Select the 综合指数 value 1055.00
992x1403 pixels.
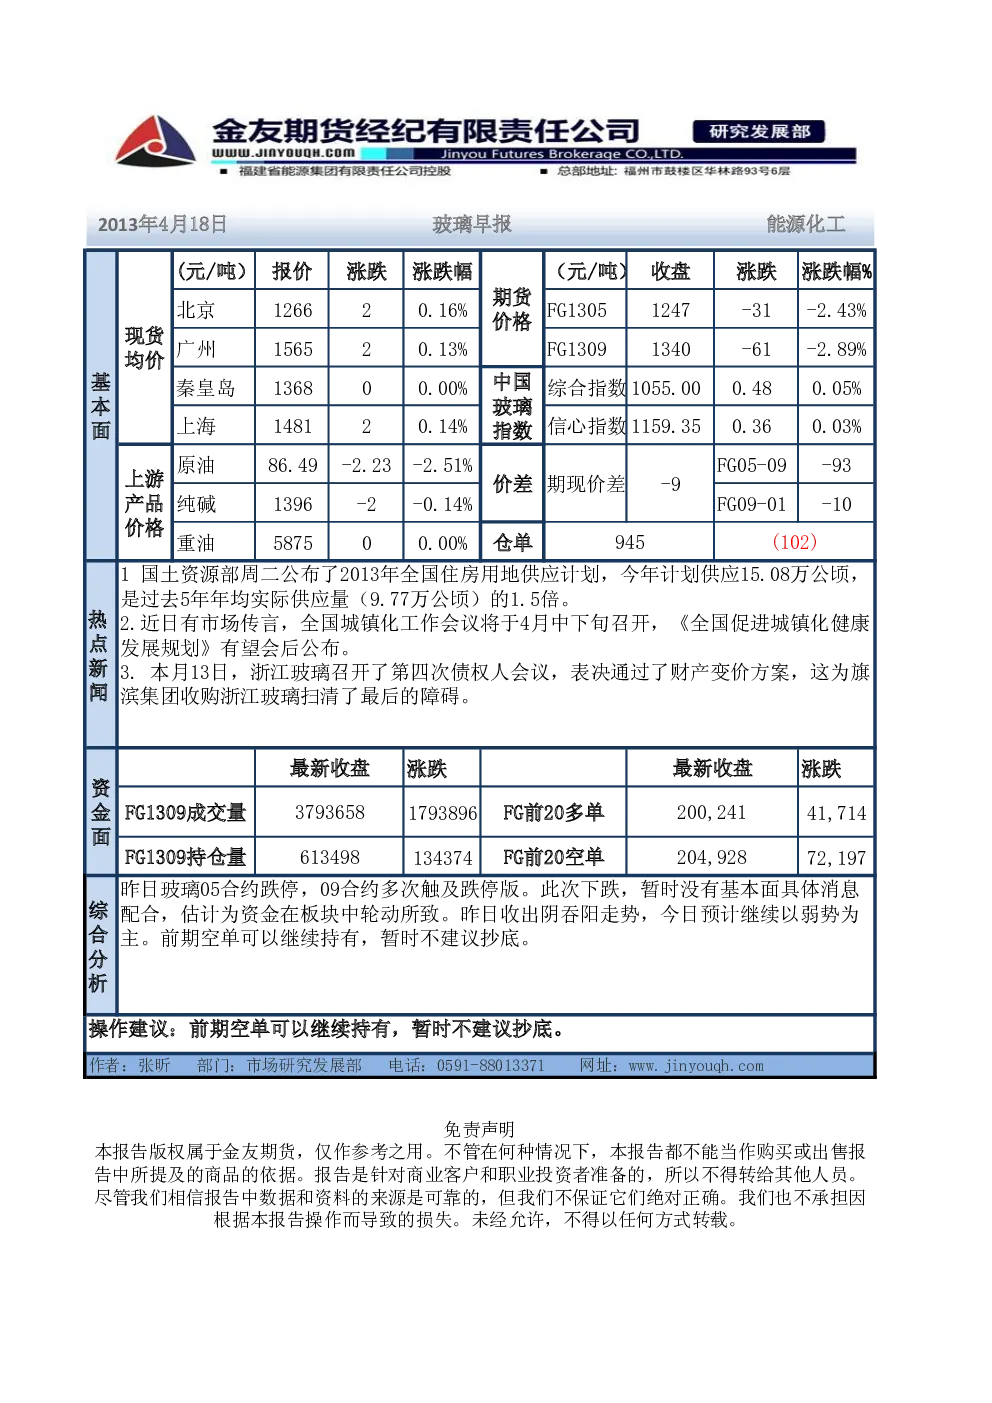click(666, 388)
